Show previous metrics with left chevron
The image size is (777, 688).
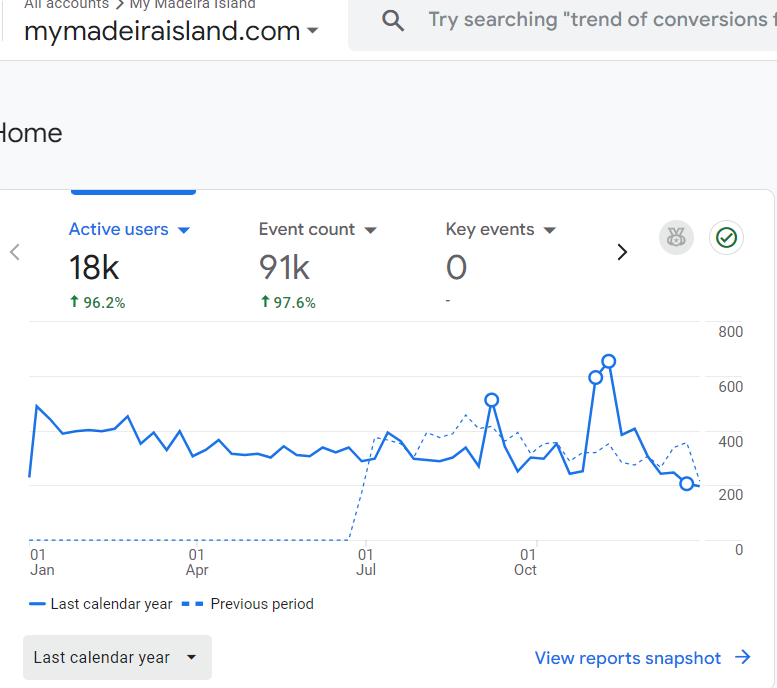[x=15, y=252]
